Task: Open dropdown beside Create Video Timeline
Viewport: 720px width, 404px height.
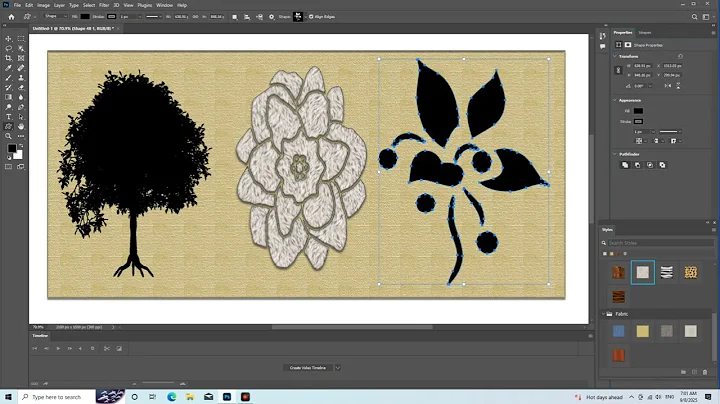Action: click(x=338, y=368)
